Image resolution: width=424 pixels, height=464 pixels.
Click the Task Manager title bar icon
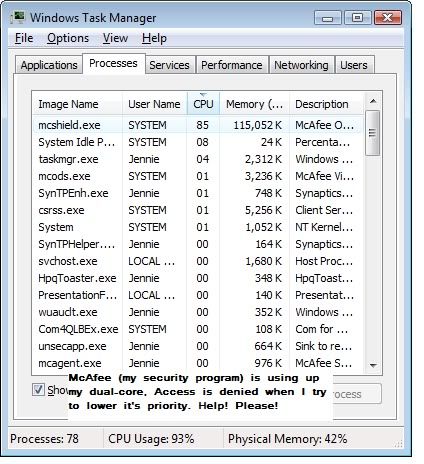click(x=18, y=17)
